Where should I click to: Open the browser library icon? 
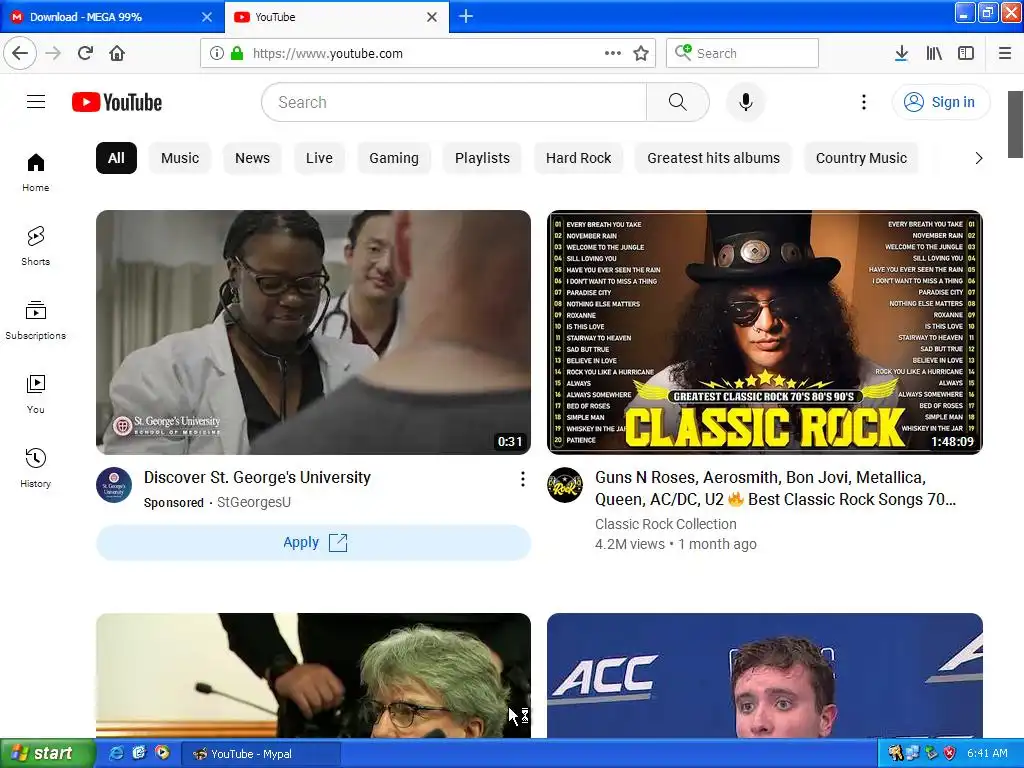pyautogui.click(x=934, y=53)
